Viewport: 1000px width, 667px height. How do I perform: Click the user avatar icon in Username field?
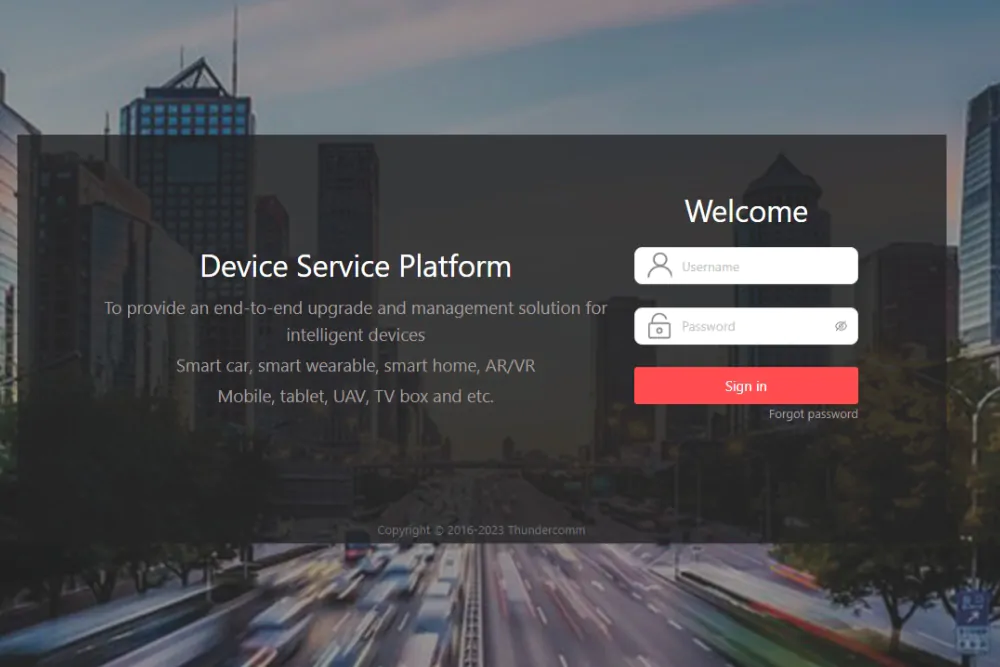659,266
